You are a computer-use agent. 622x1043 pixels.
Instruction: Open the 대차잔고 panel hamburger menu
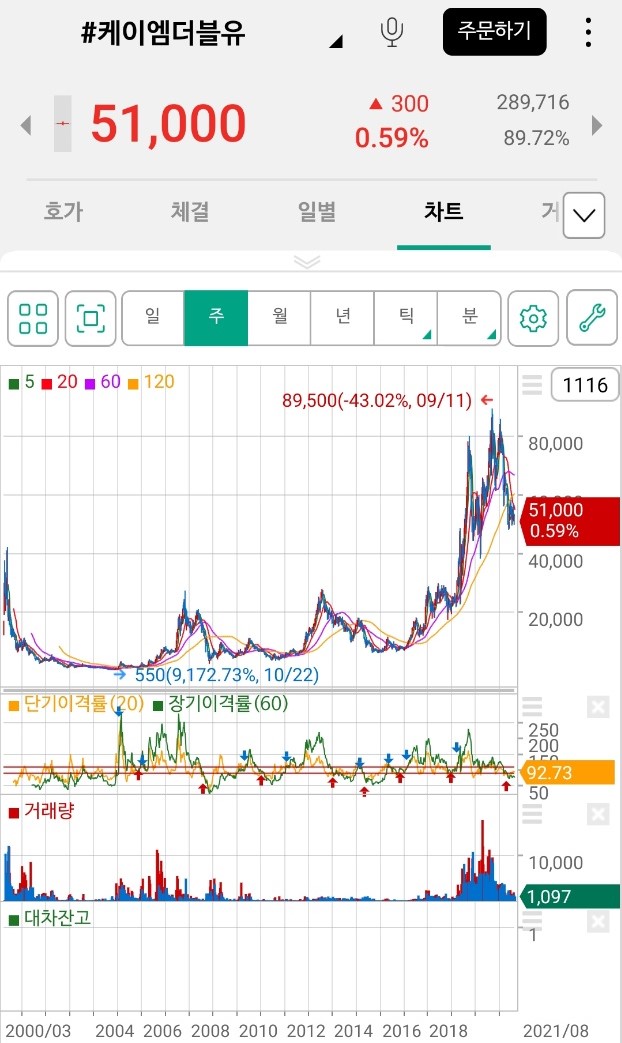point(532,919)
